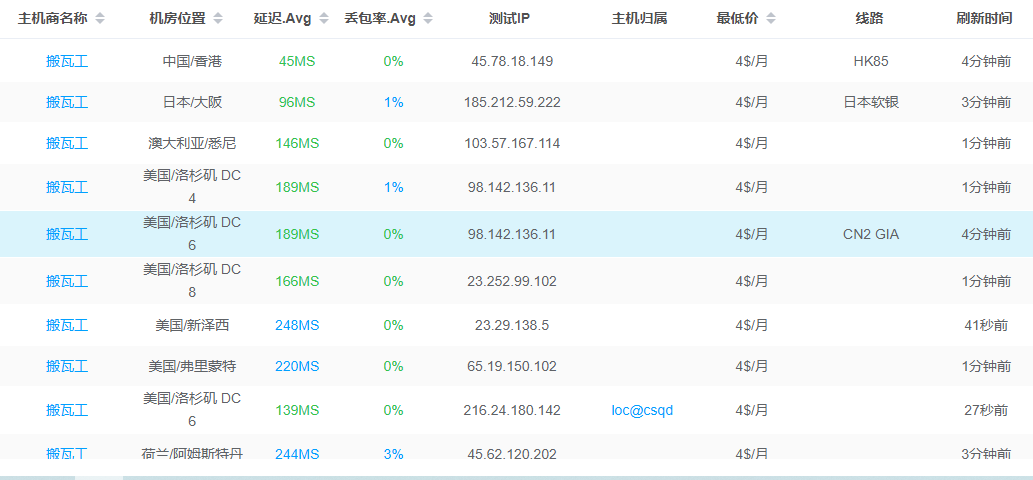Click the HK85 线路 cell
Screen dimensions: 1033x480
(x=870, y=61)
